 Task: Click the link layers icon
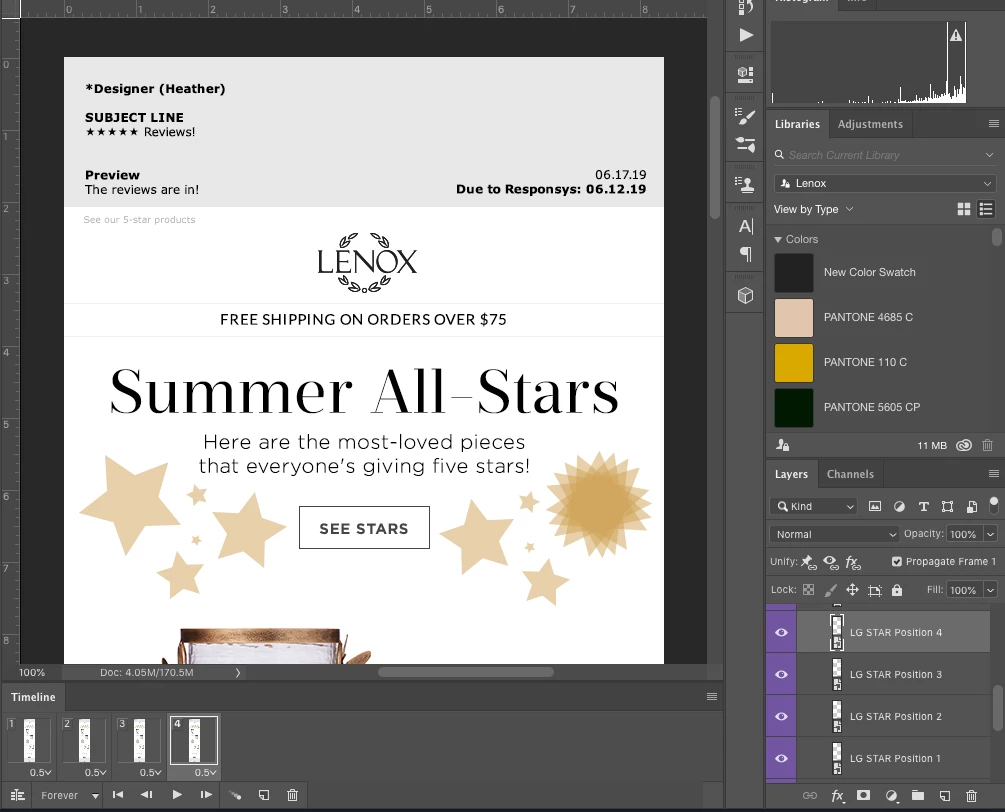[810, 795]
